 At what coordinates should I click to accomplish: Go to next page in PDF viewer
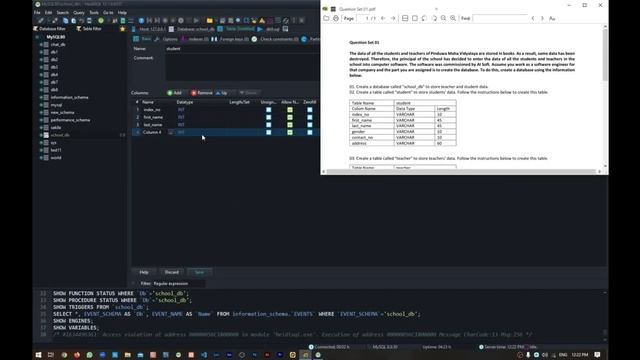tap(393, 18)
